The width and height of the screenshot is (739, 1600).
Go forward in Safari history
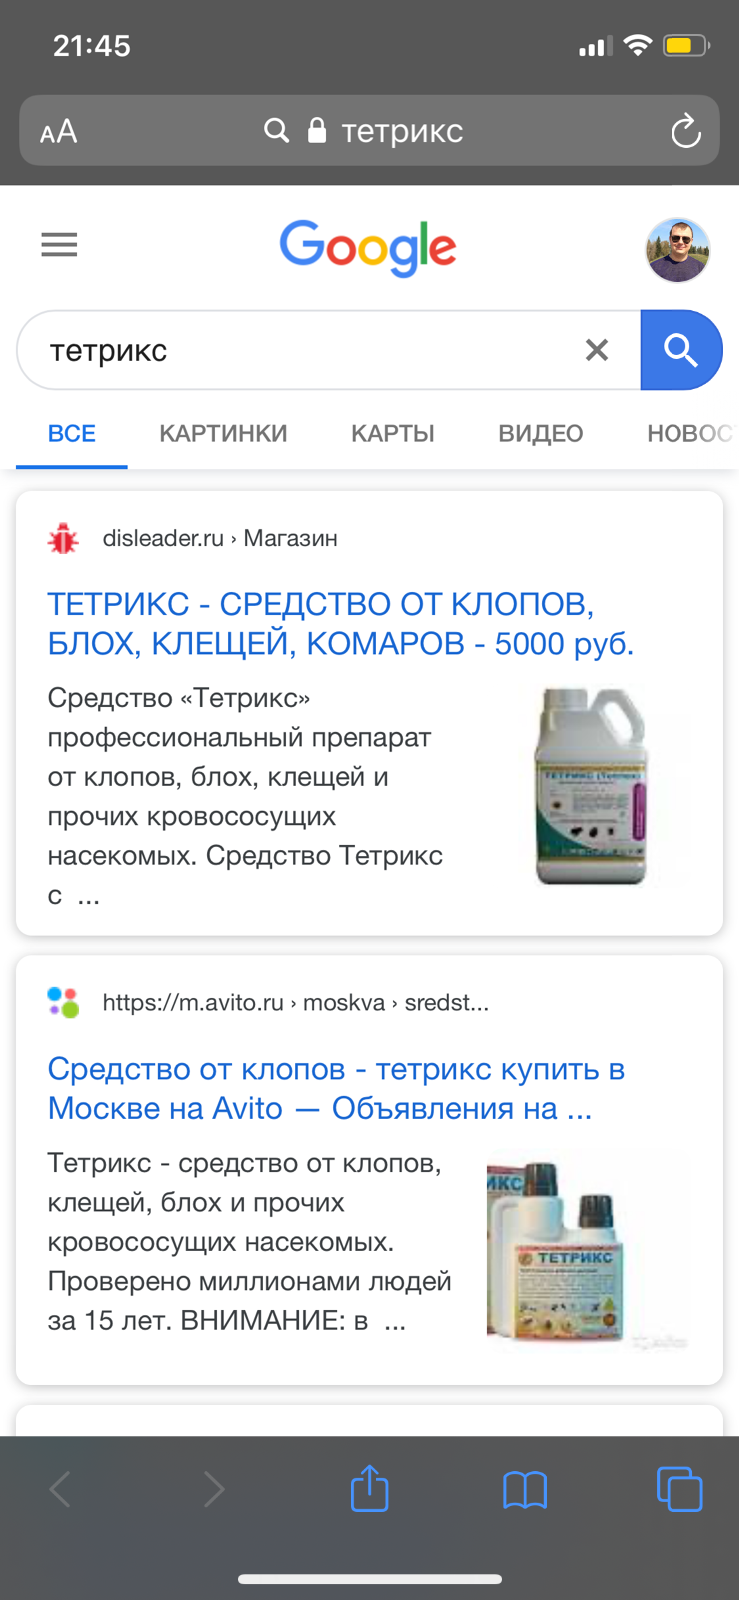pos(214,1490)
